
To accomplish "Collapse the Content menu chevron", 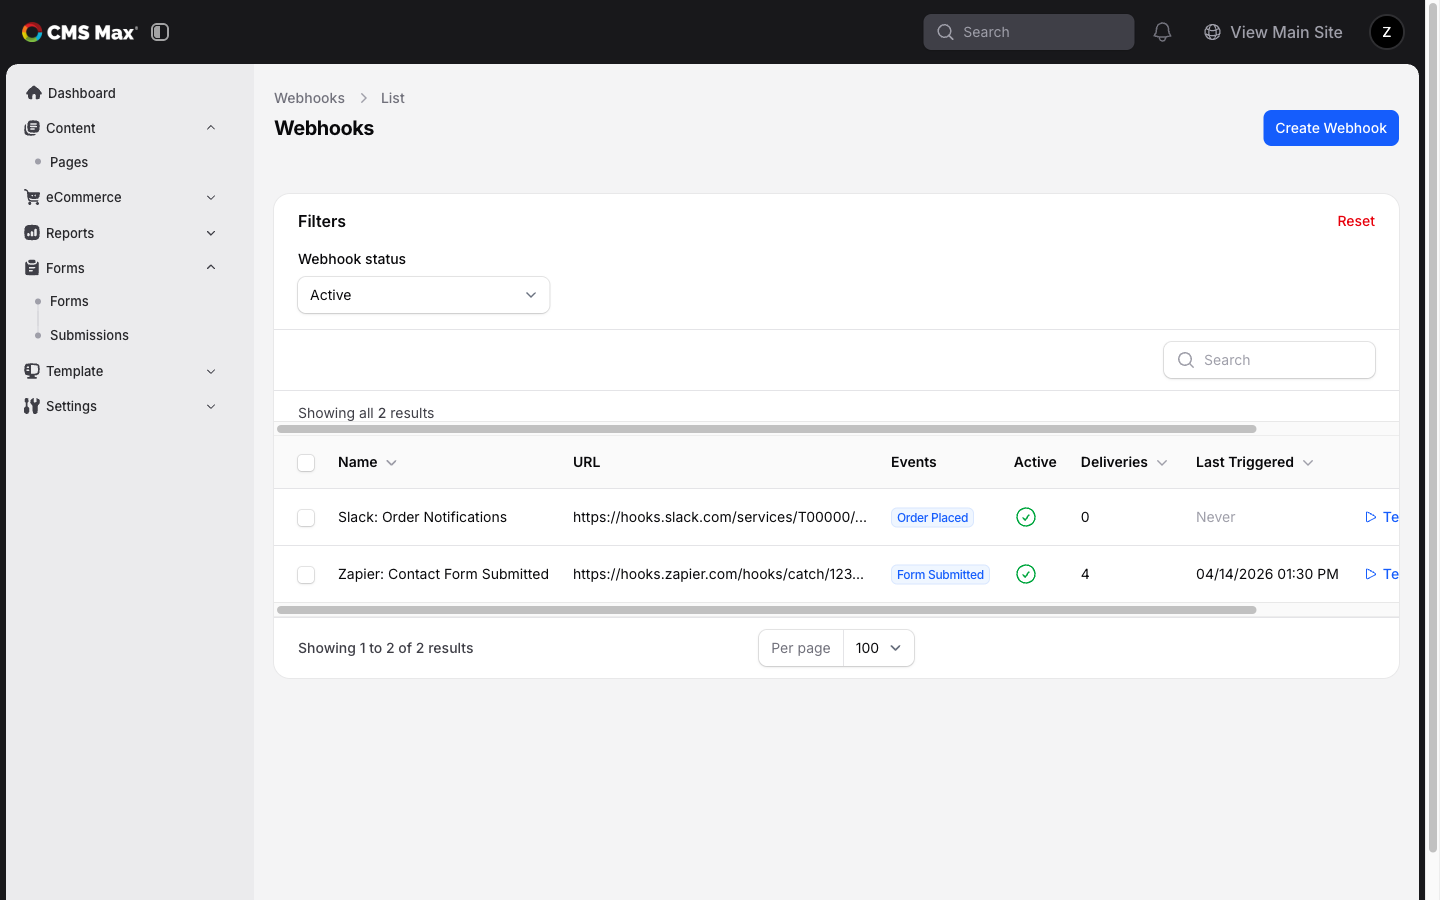I will (211, 128).
